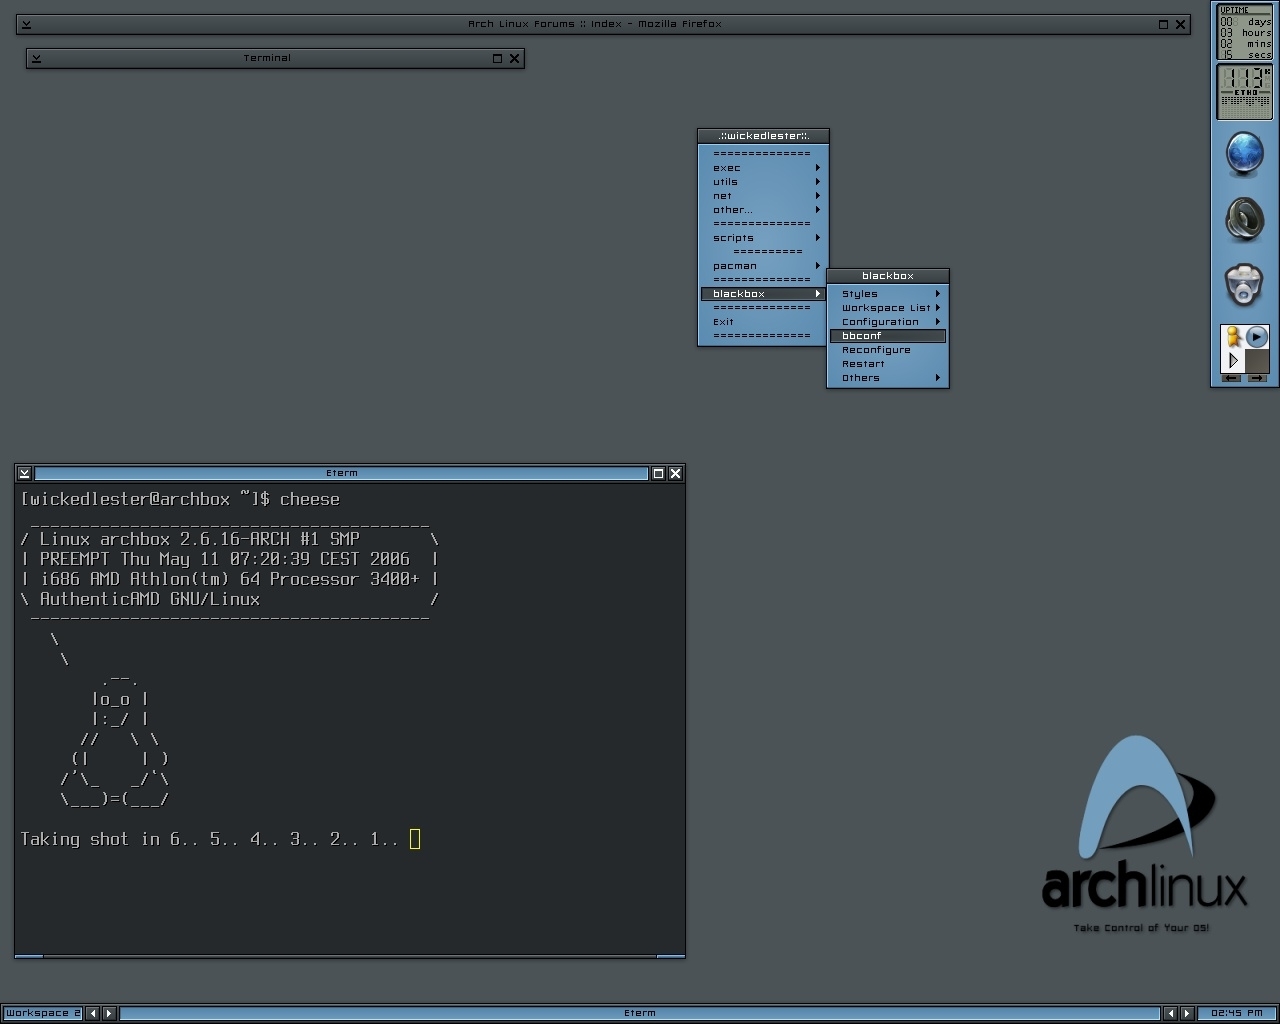Click the .::wickedlester::. menu title

point(763,136)
